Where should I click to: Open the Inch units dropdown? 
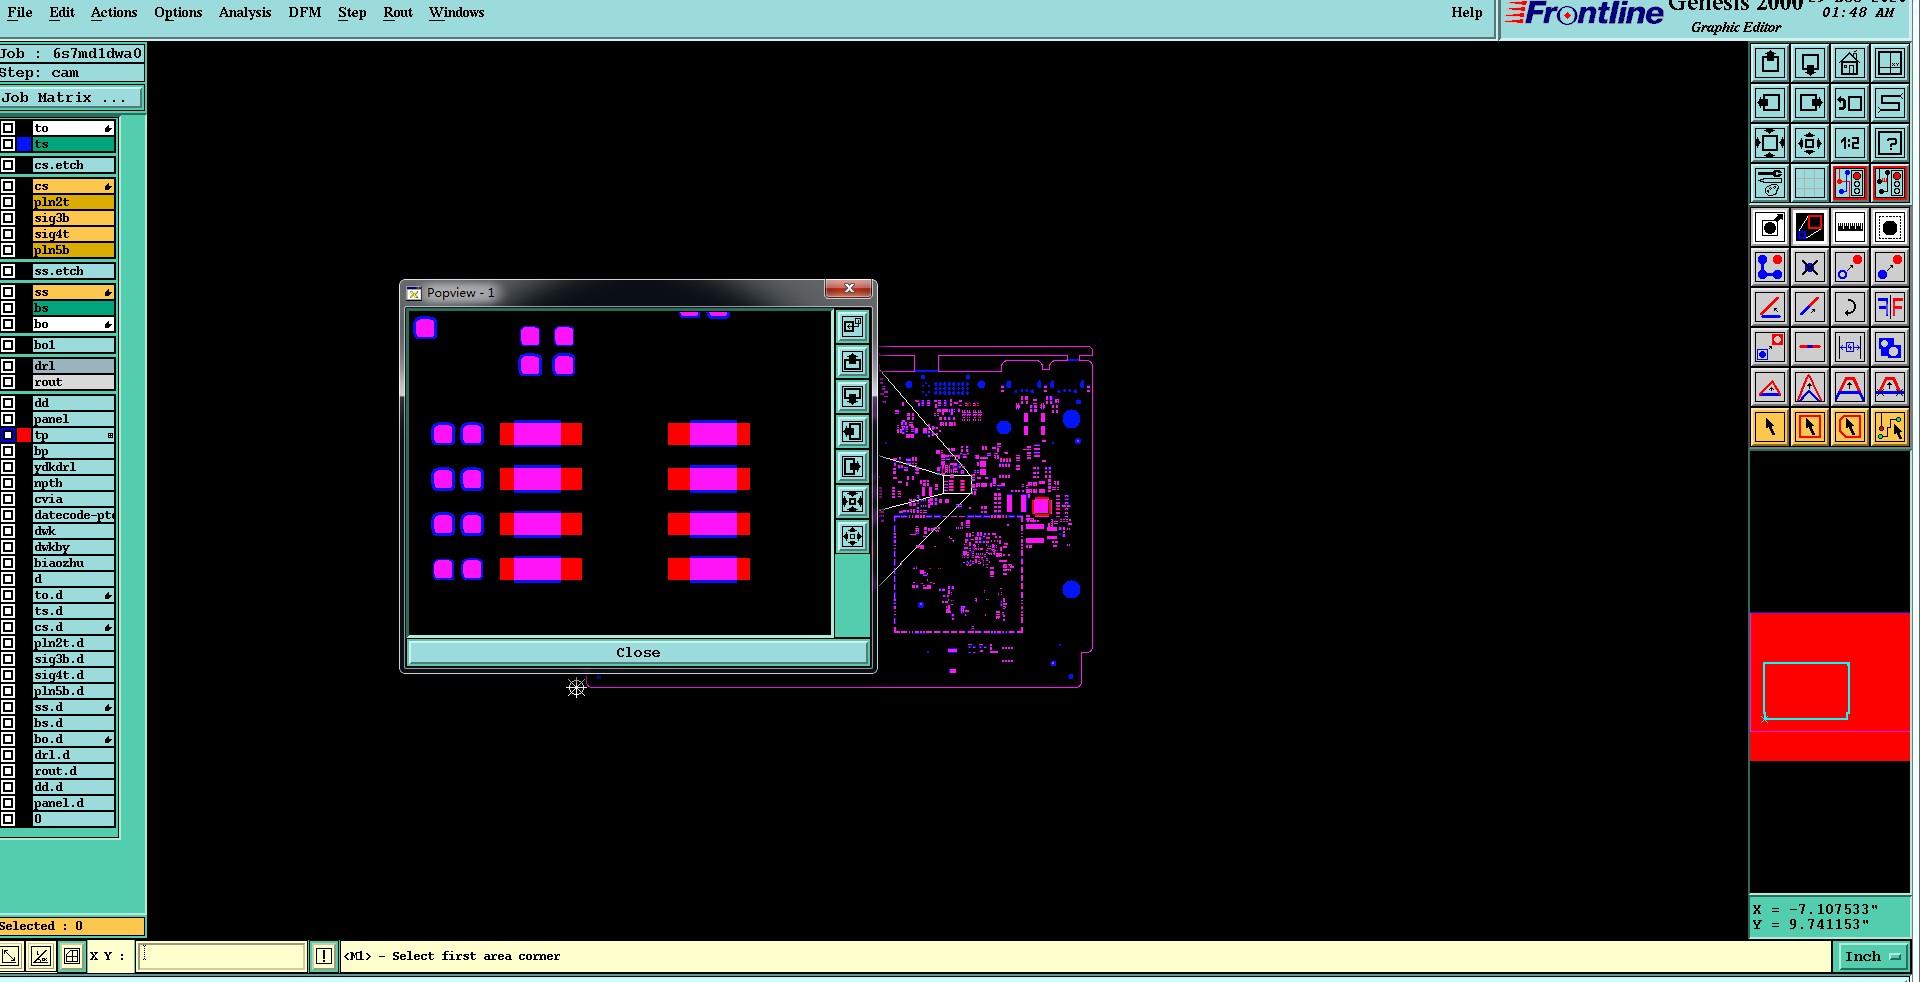point(1871,956)
